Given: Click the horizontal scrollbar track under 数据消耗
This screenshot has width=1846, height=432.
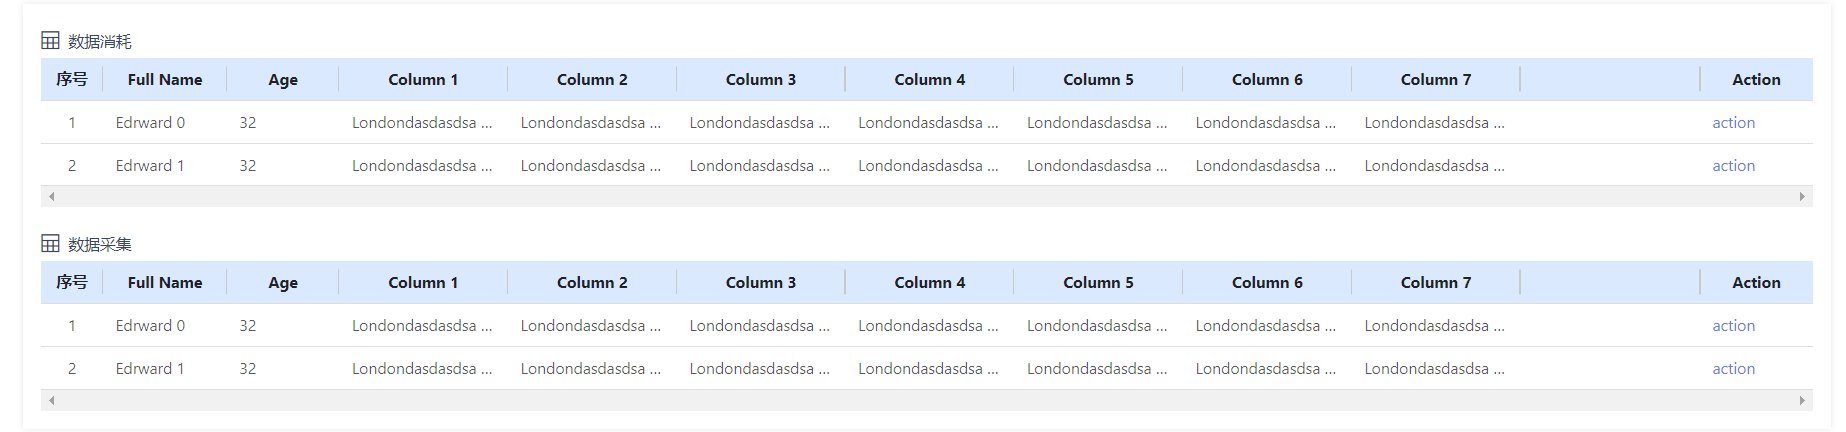Looking at the screenshot, I should [x=927, y=197].
